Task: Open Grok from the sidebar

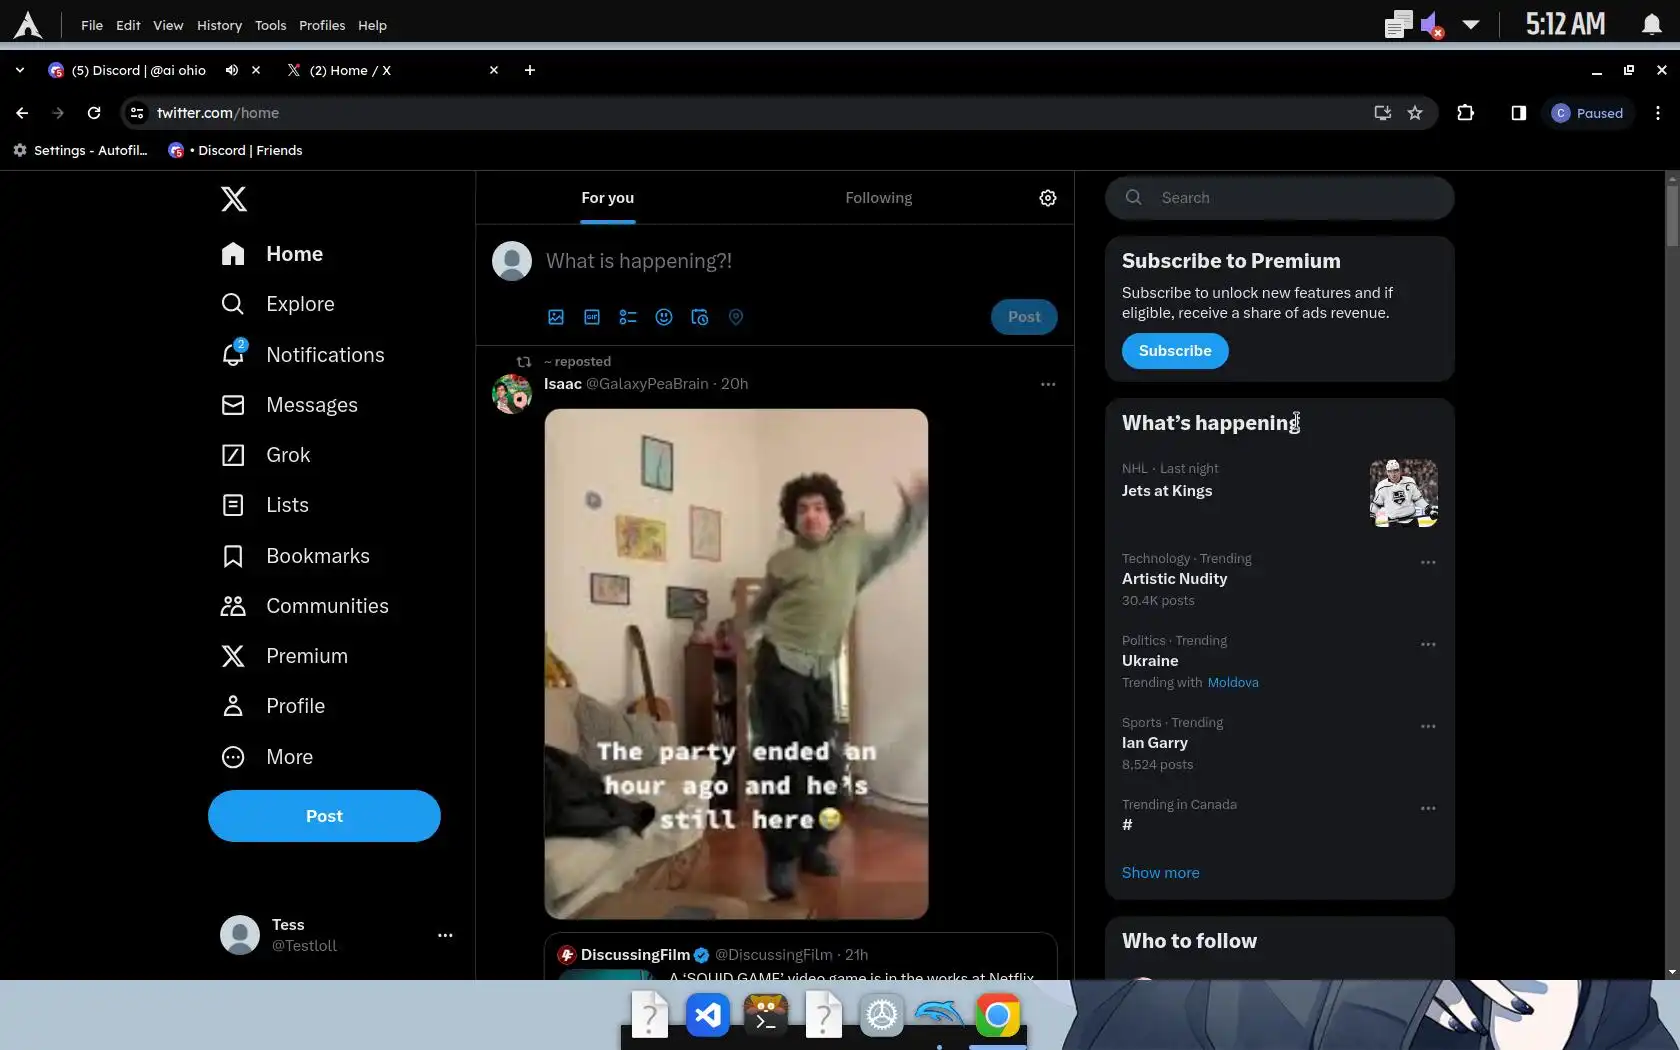Action: [266, 455]
